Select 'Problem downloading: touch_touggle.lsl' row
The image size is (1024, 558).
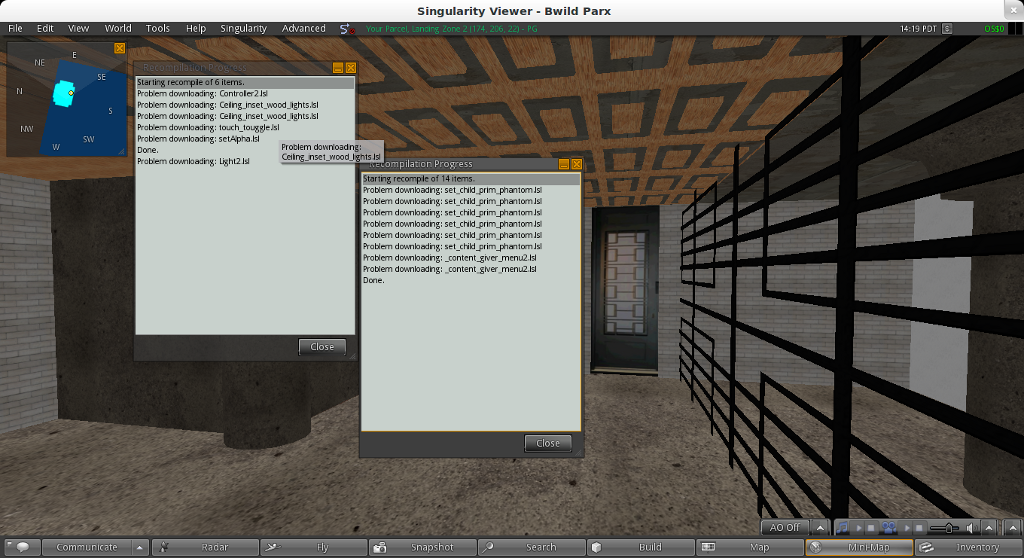click(245, 127)
